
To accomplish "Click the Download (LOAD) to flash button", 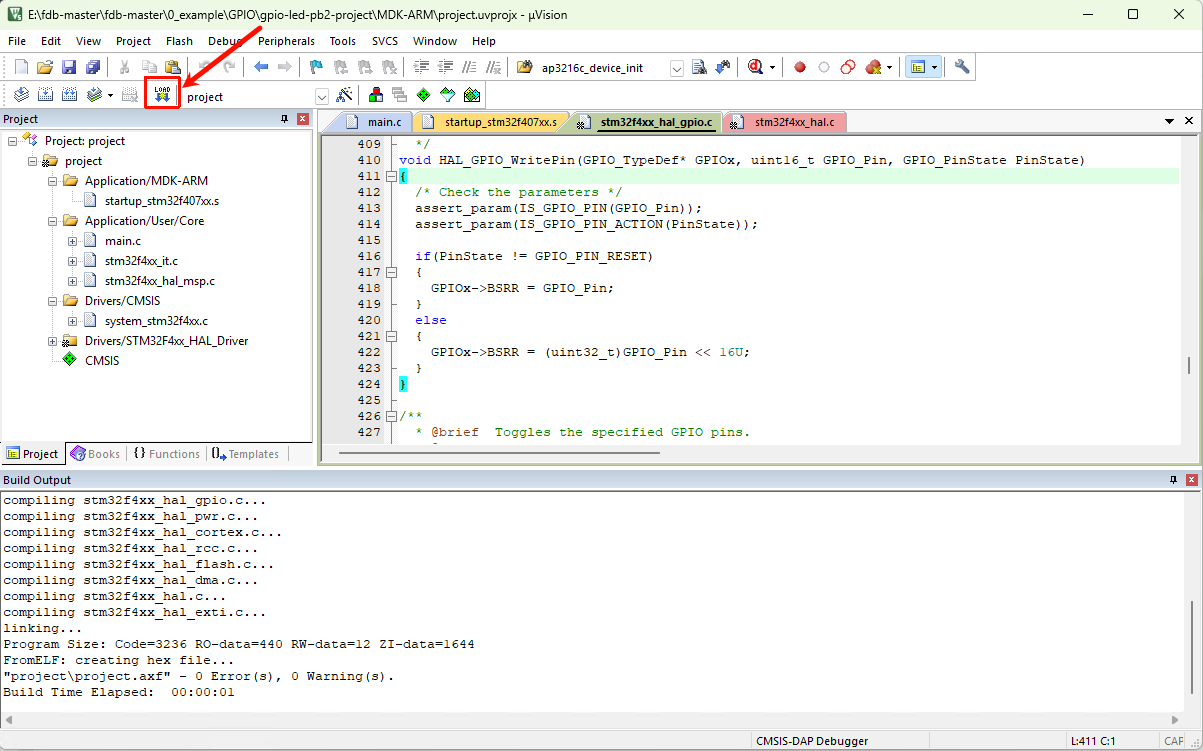I will [x=162, y=94].
